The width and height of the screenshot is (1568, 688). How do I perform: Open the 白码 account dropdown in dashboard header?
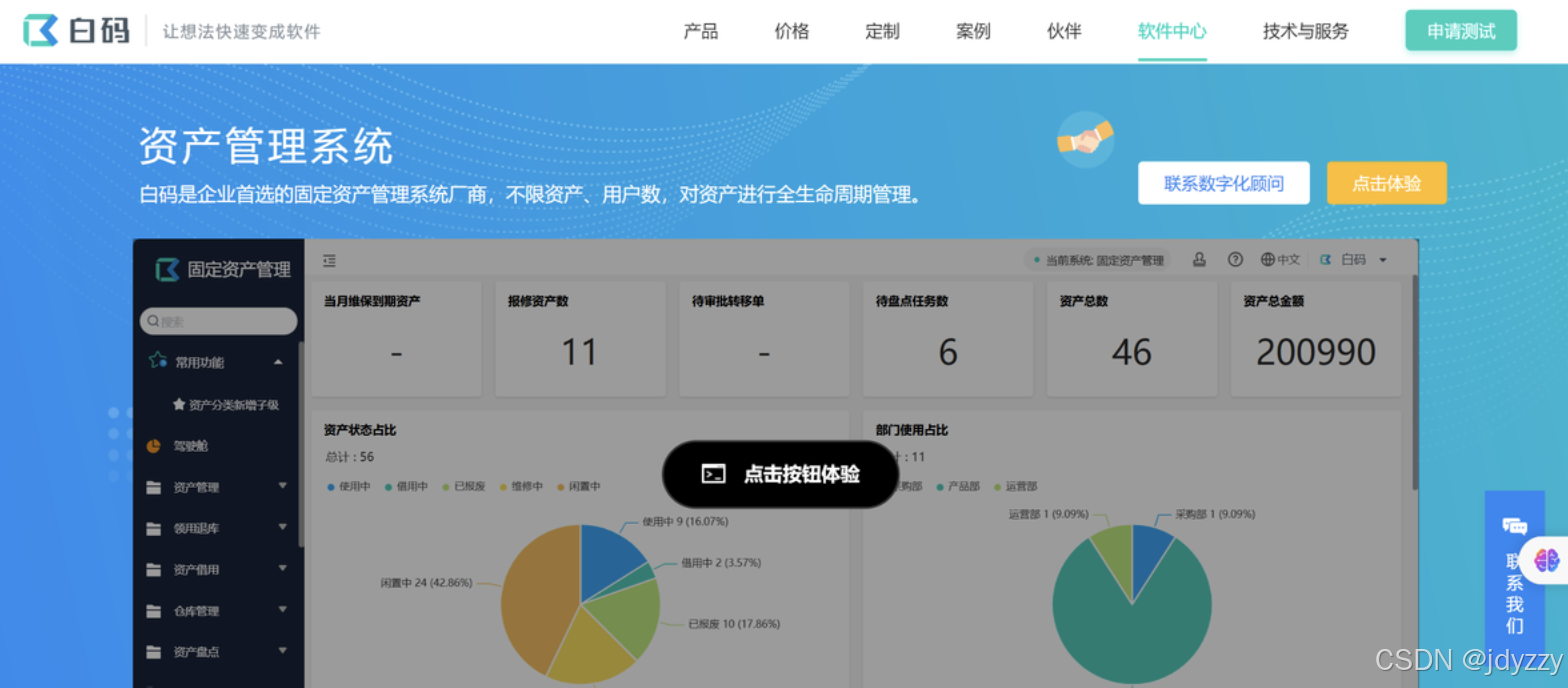click(x=1353, y=260)
